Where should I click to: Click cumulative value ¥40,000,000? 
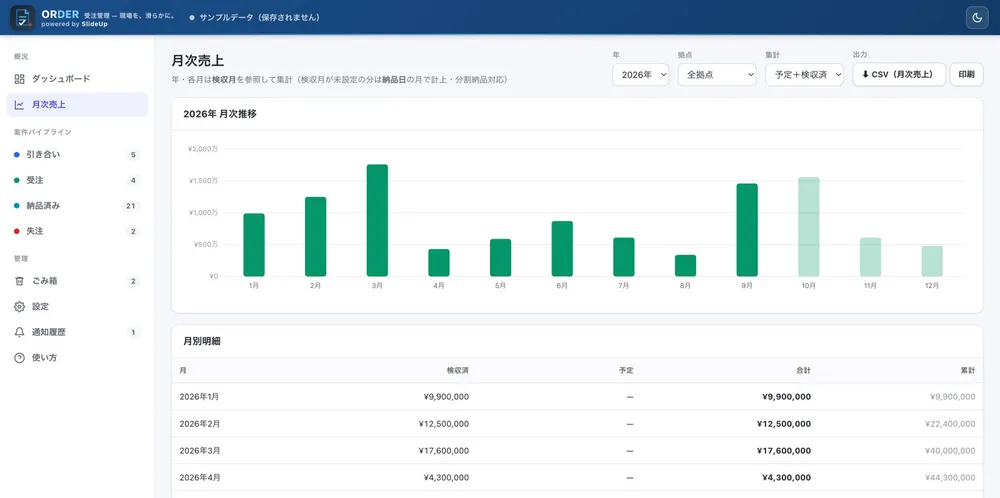[950, 450]
